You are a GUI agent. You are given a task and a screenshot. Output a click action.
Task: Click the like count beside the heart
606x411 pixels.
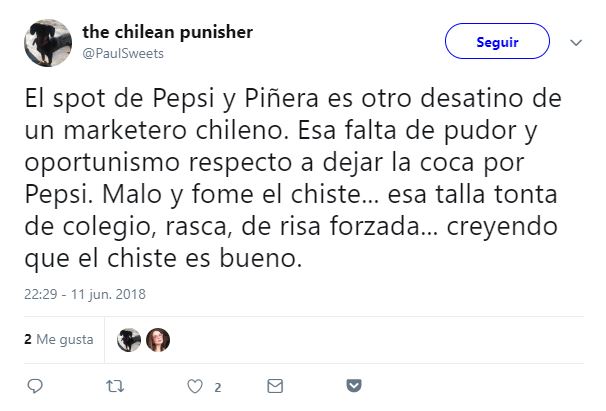pos(217,387)
